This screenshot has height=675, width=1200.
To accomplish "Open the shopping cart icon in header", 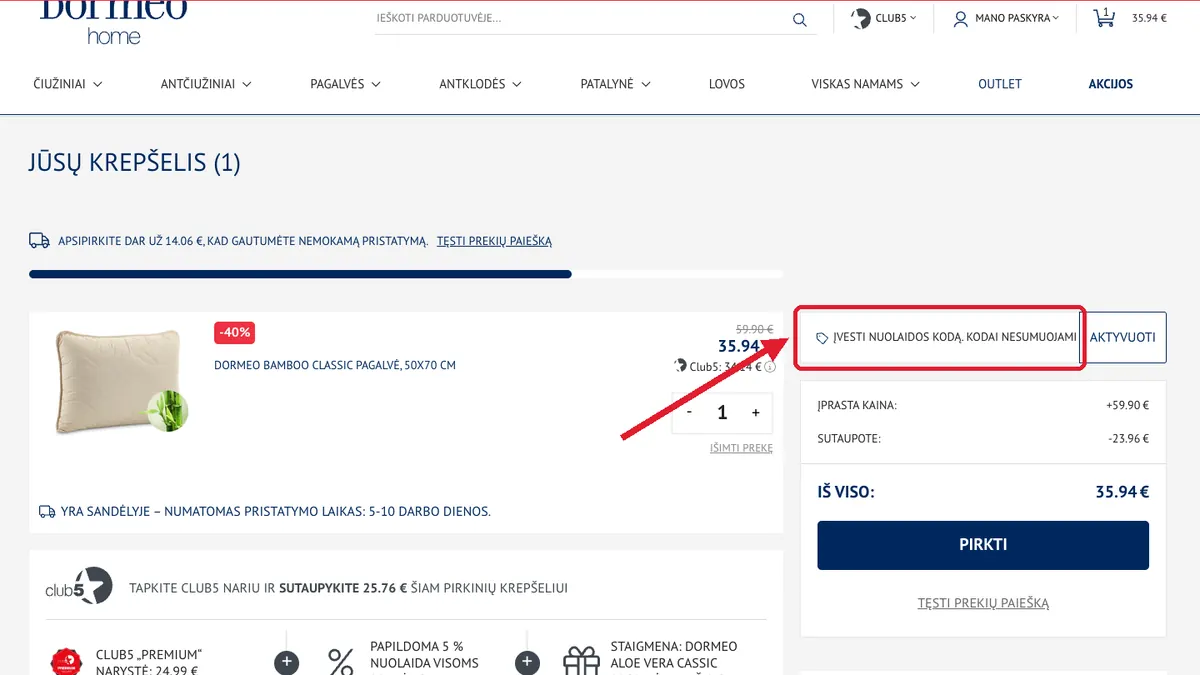I will [x=1105, y=17].
